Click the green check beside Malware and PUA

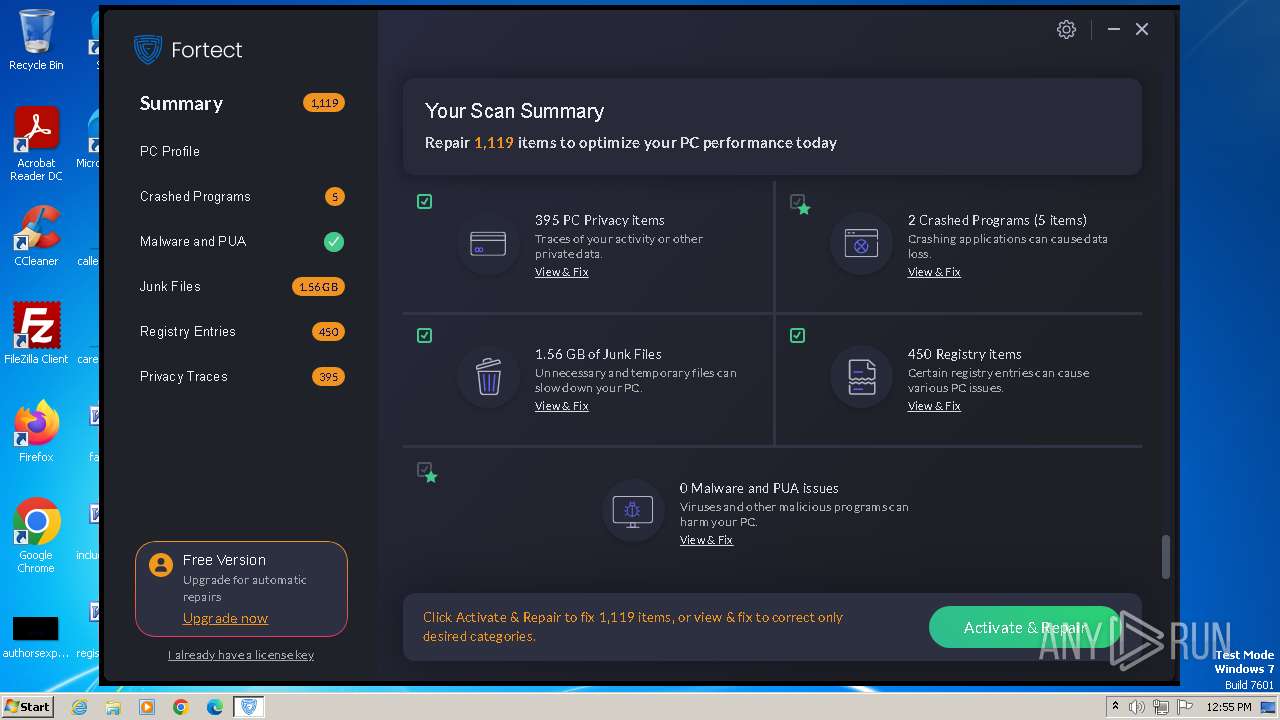(334, 241)
